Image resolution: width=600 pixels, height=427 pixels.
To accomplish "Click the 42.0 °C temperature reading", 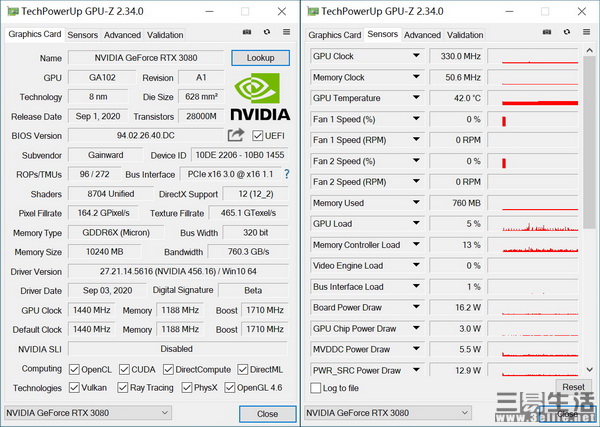I will (x=456, y=98).
